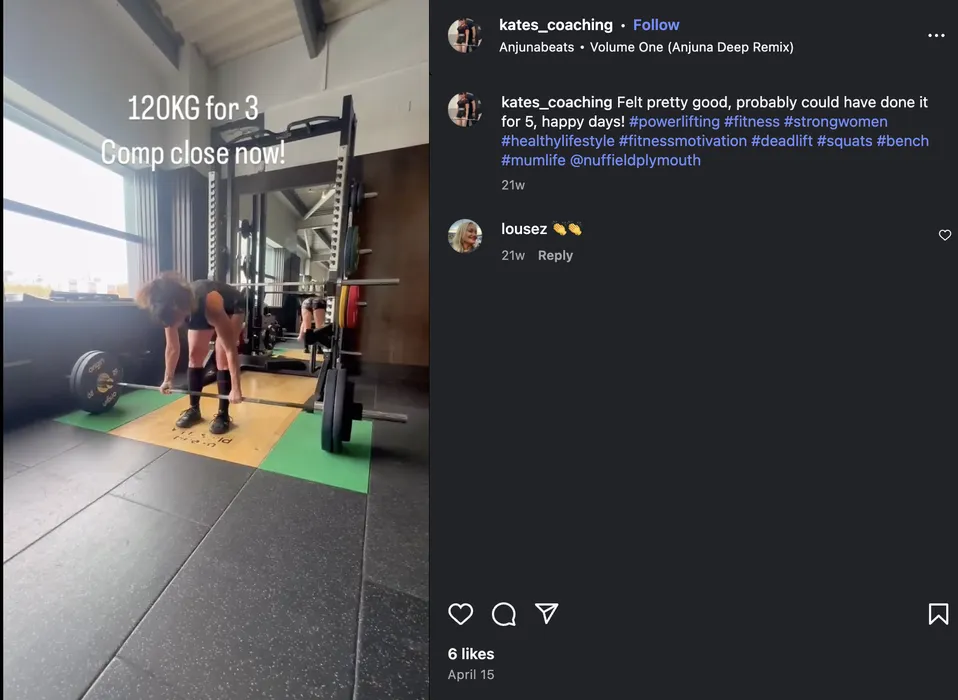Open kates_coaching header profile picture

pos(465,35)
